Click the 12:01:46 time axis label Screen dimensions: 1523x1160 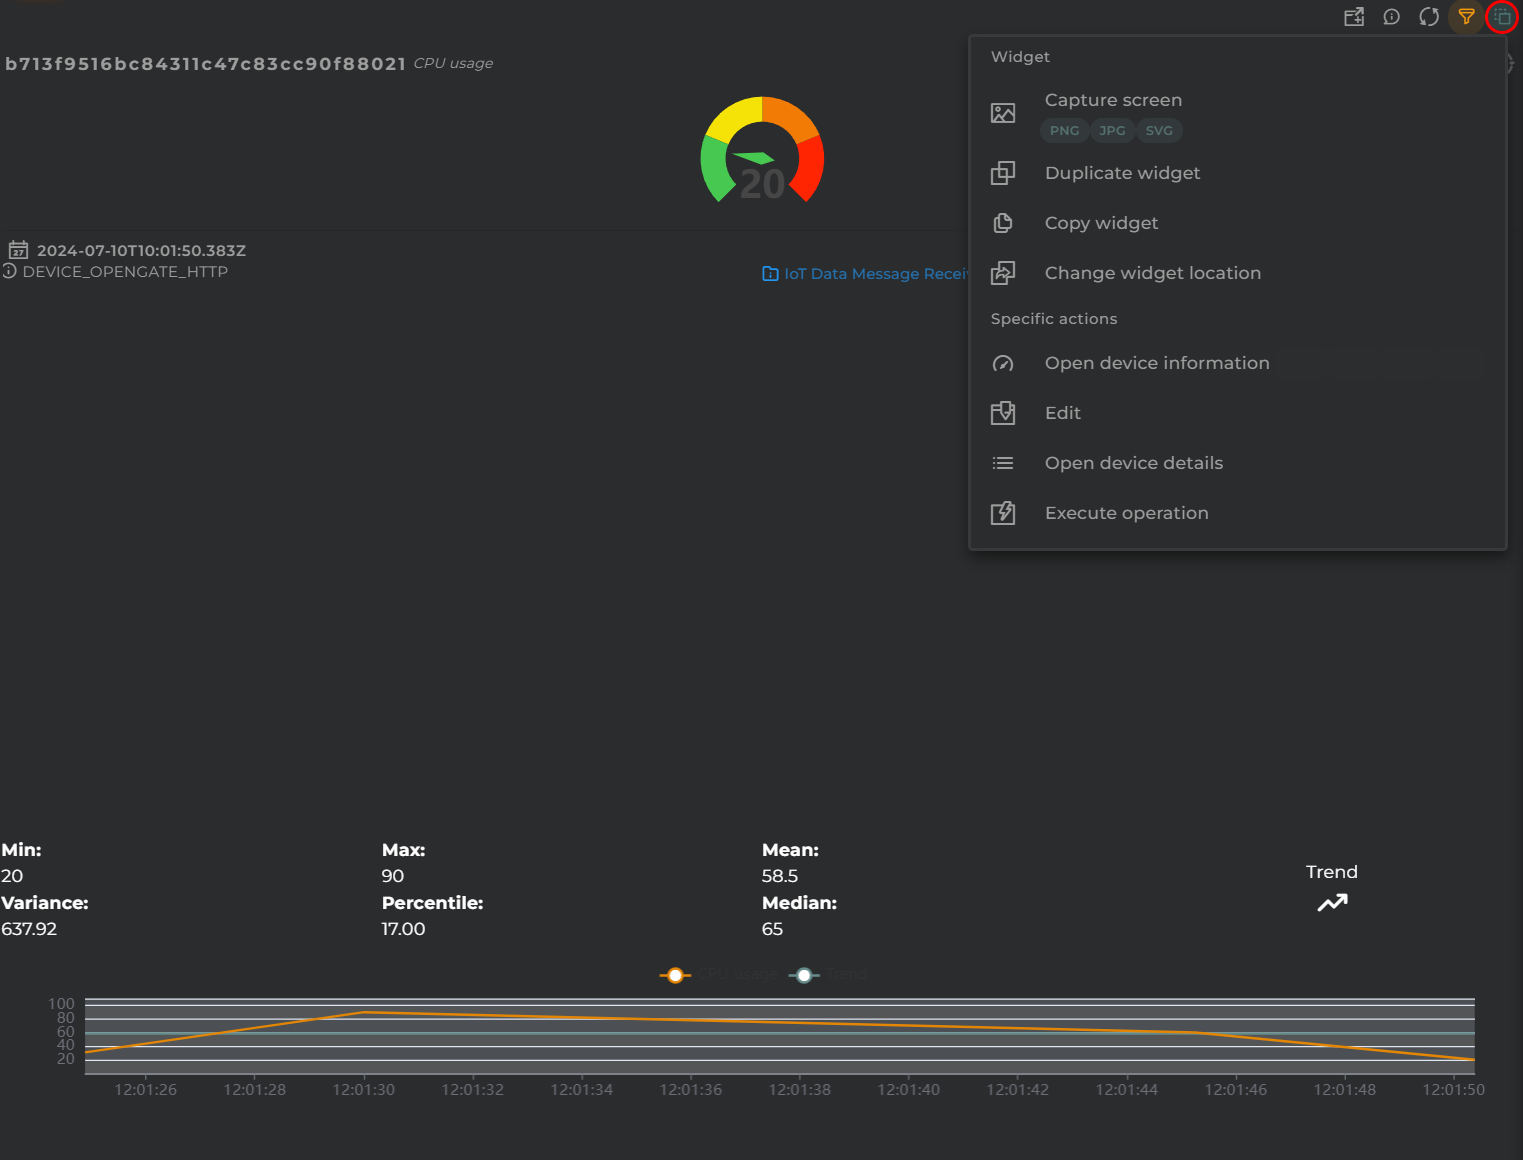point(1236,1090)
